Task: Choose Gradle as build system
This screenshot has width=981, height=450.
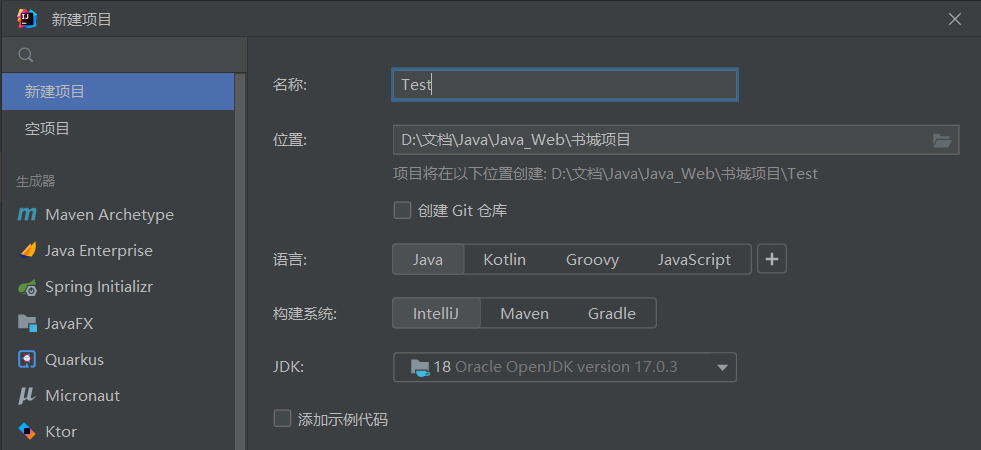Action: 611,313
